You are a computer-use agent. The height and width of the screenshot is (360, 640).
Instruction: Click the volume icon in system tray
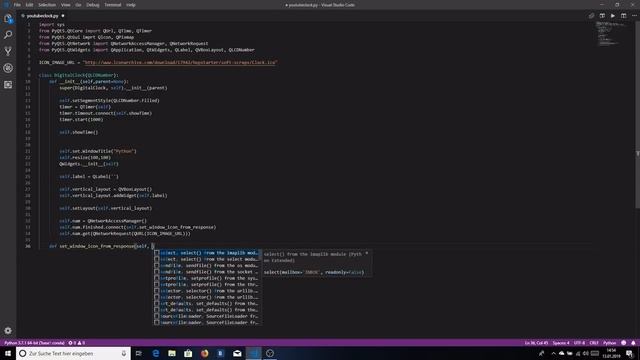586,353
